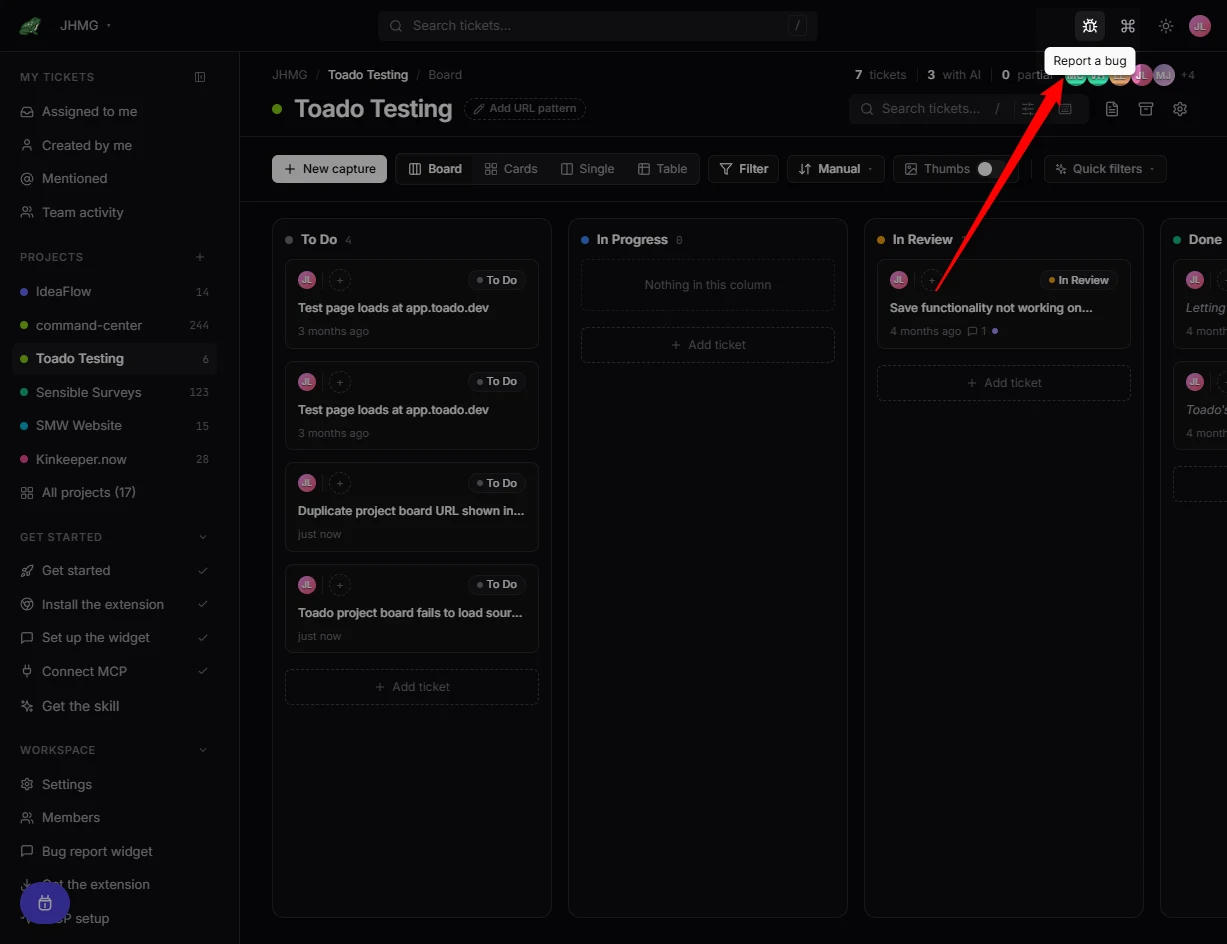Toggle the Get started checkmark

pos(203,571)
